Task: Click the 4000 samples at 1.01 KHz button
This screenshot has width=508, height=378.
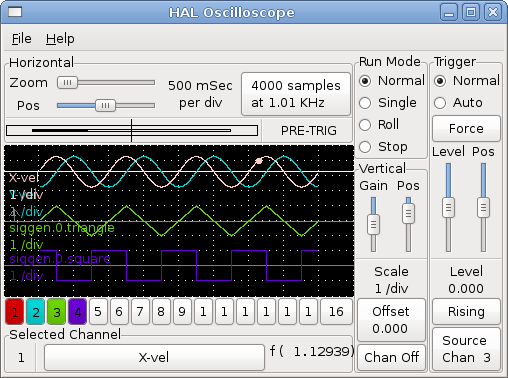Action: pyautogui.click(x=296, y=94)
